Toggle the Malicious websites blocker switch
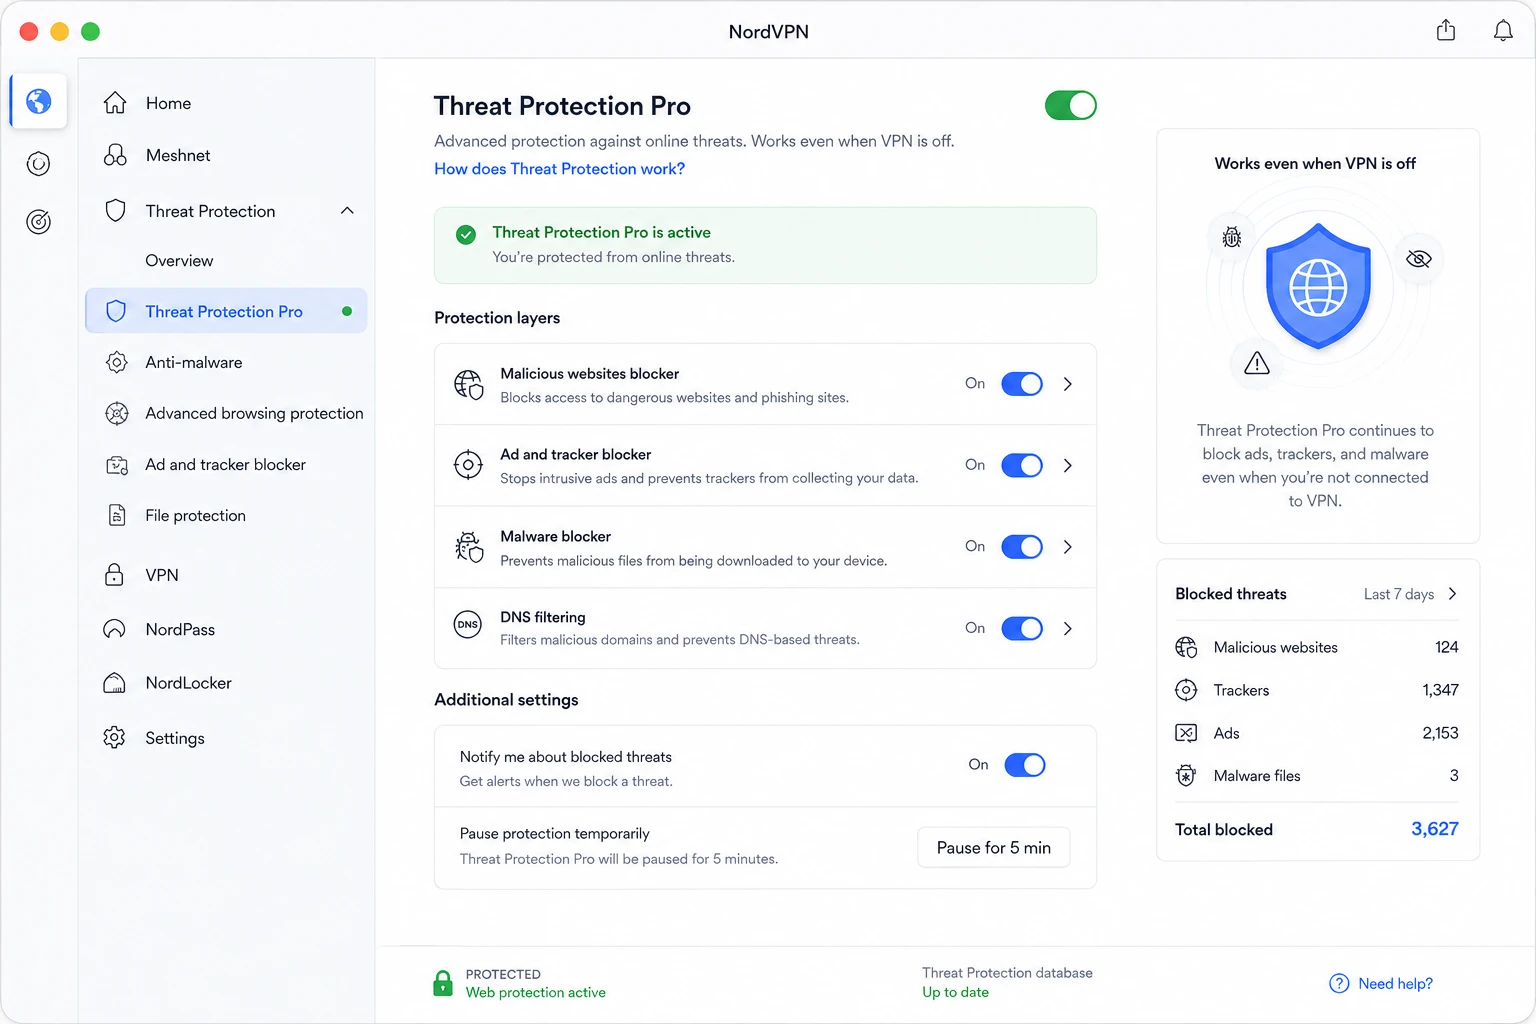Screen dimensions: 1536x1024 click(x=1022, y=384)
